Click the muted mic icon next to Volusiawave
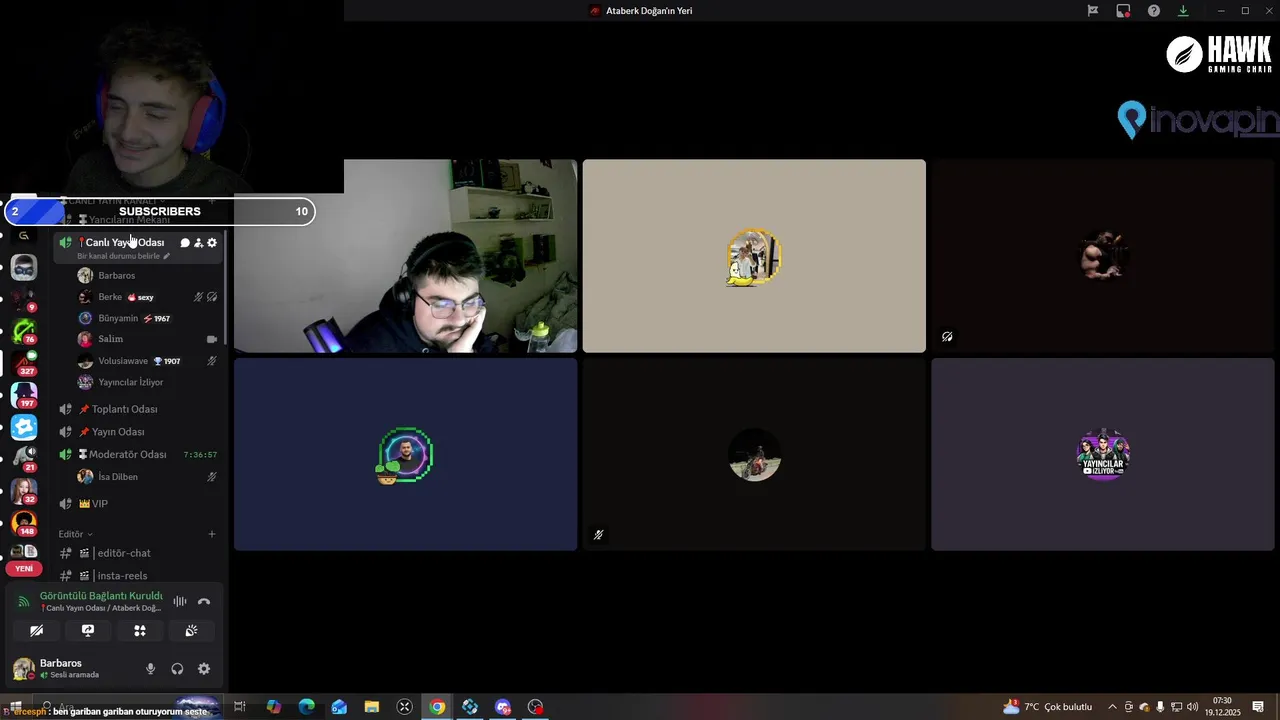Viewport: 1280px width, 720px height. [x=212, y=361]
